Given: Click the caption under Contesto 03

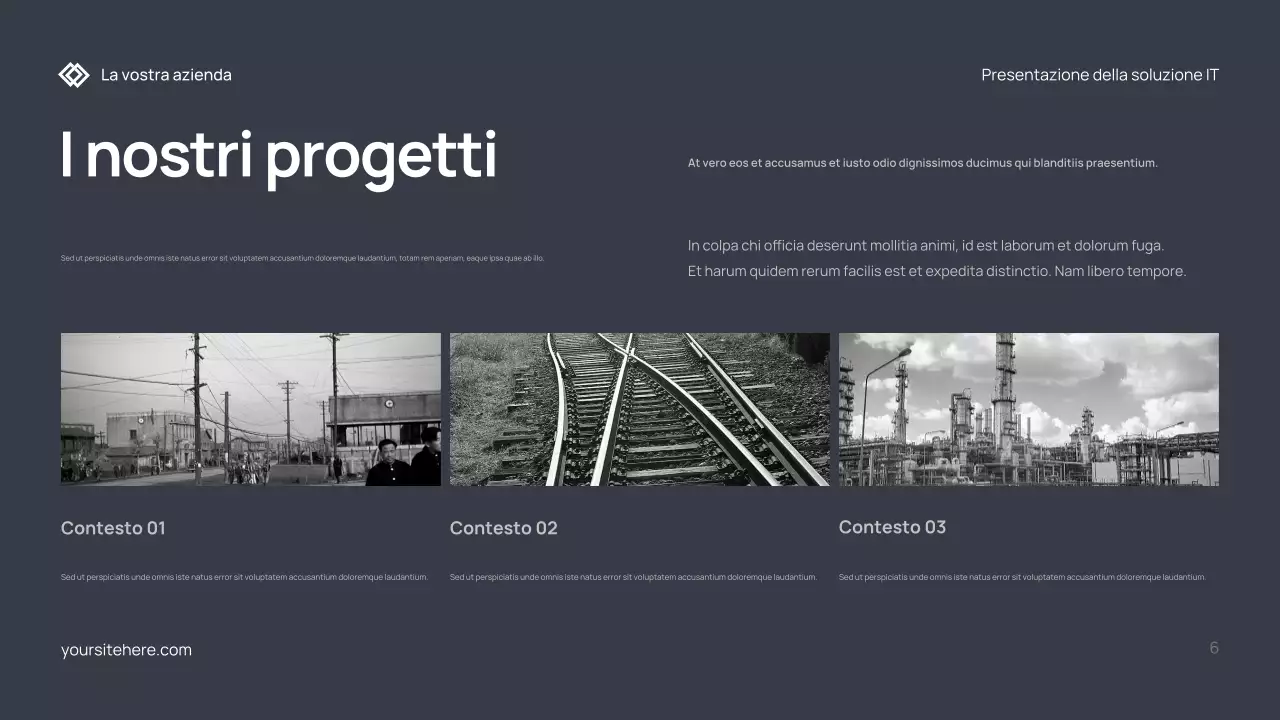Looking at the screenshot, I should tap(1023, 577).
